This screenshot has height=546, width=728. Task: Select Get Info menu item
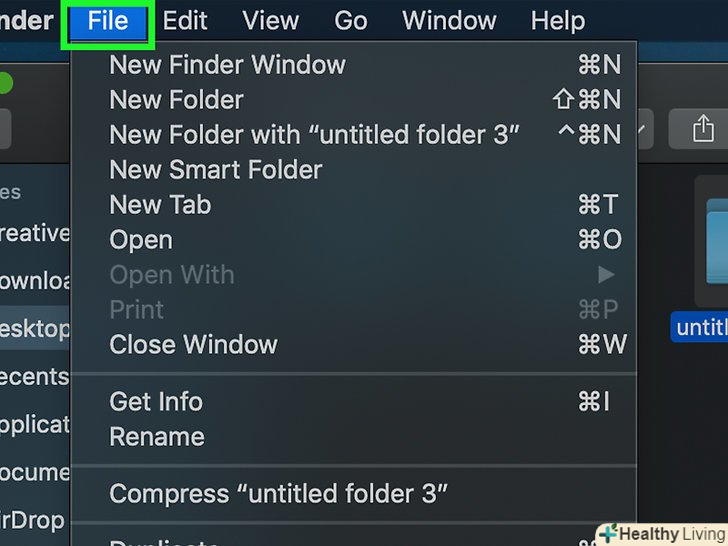pyautogui.click(x=156, y=402)
